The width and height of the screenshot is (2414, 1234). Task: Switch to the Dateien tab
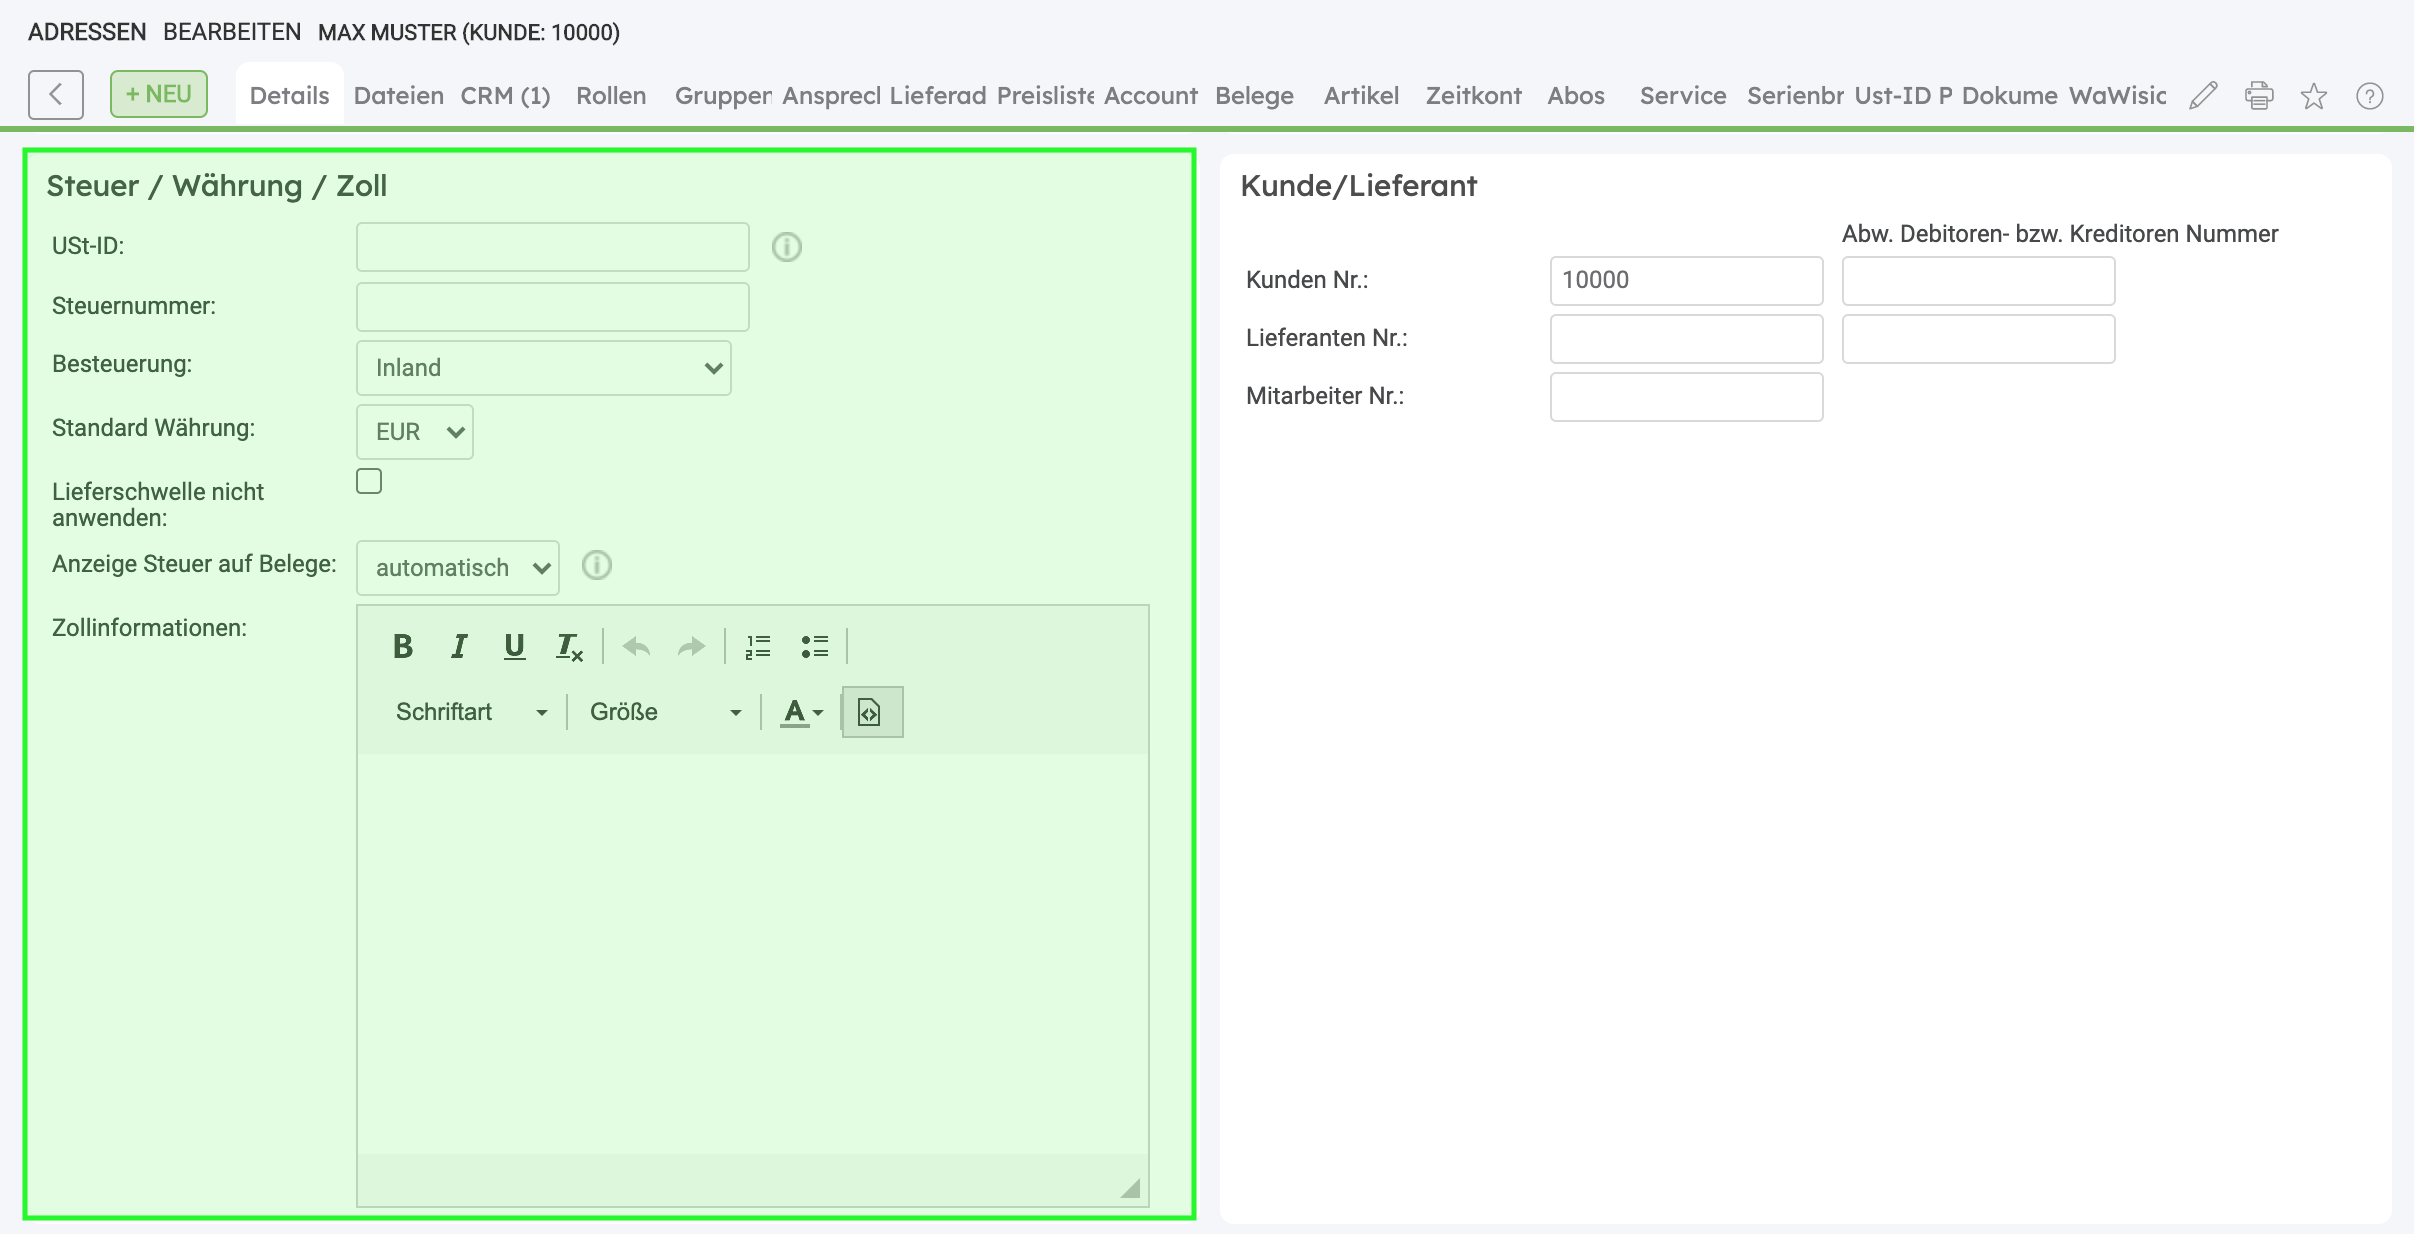(x=398, y=96)
